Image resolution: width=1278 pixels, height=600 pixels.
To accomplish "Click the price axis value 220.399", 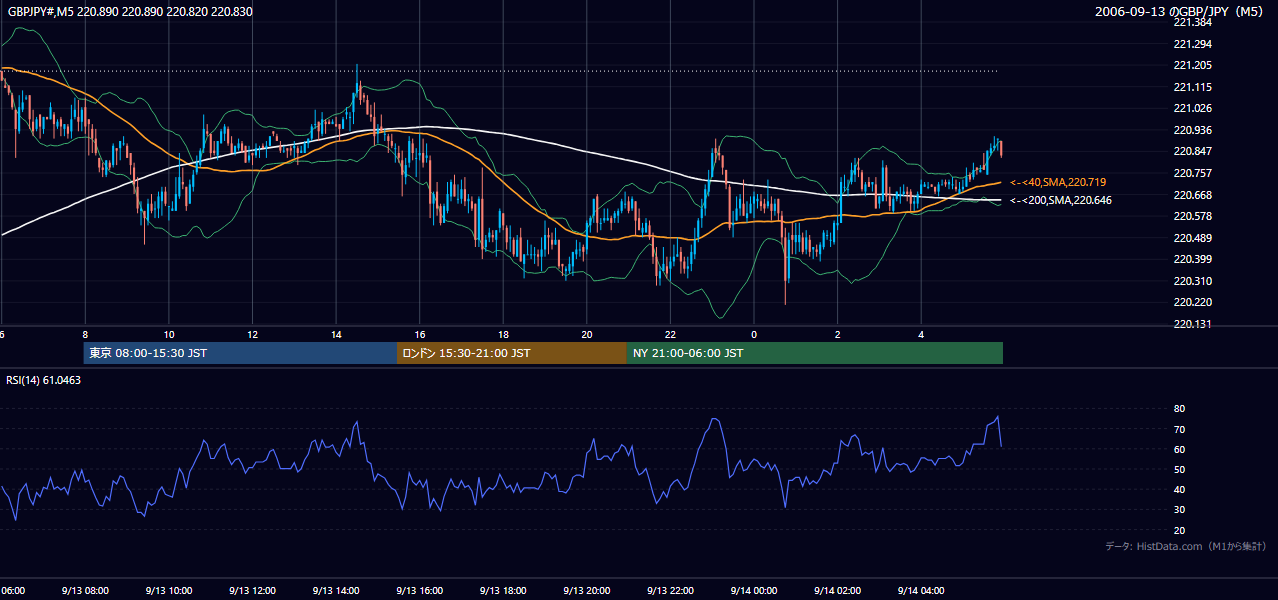I will [x=1192, y=259].
